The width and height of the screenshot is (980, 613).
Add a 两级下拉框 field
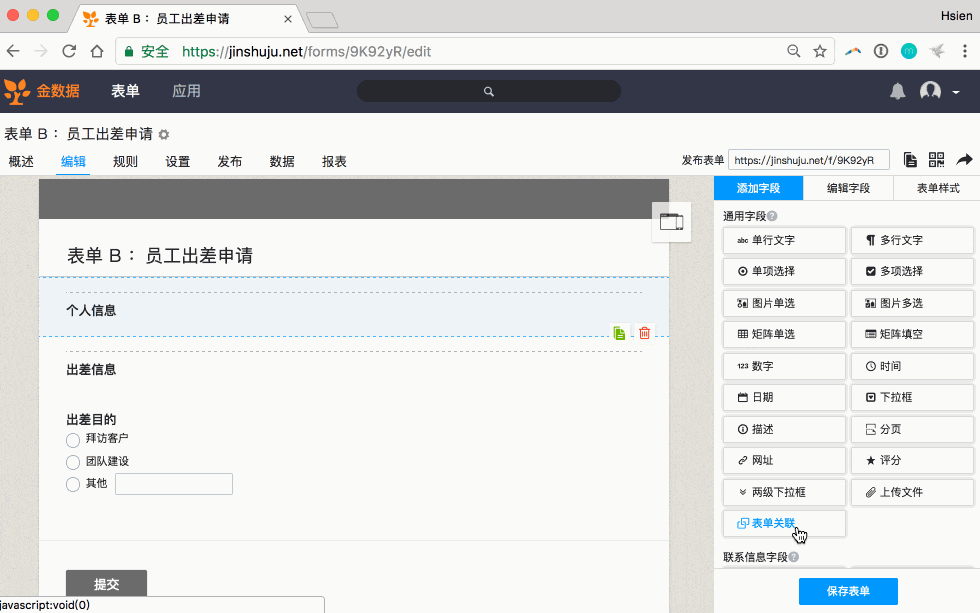(x=783, y=492)
